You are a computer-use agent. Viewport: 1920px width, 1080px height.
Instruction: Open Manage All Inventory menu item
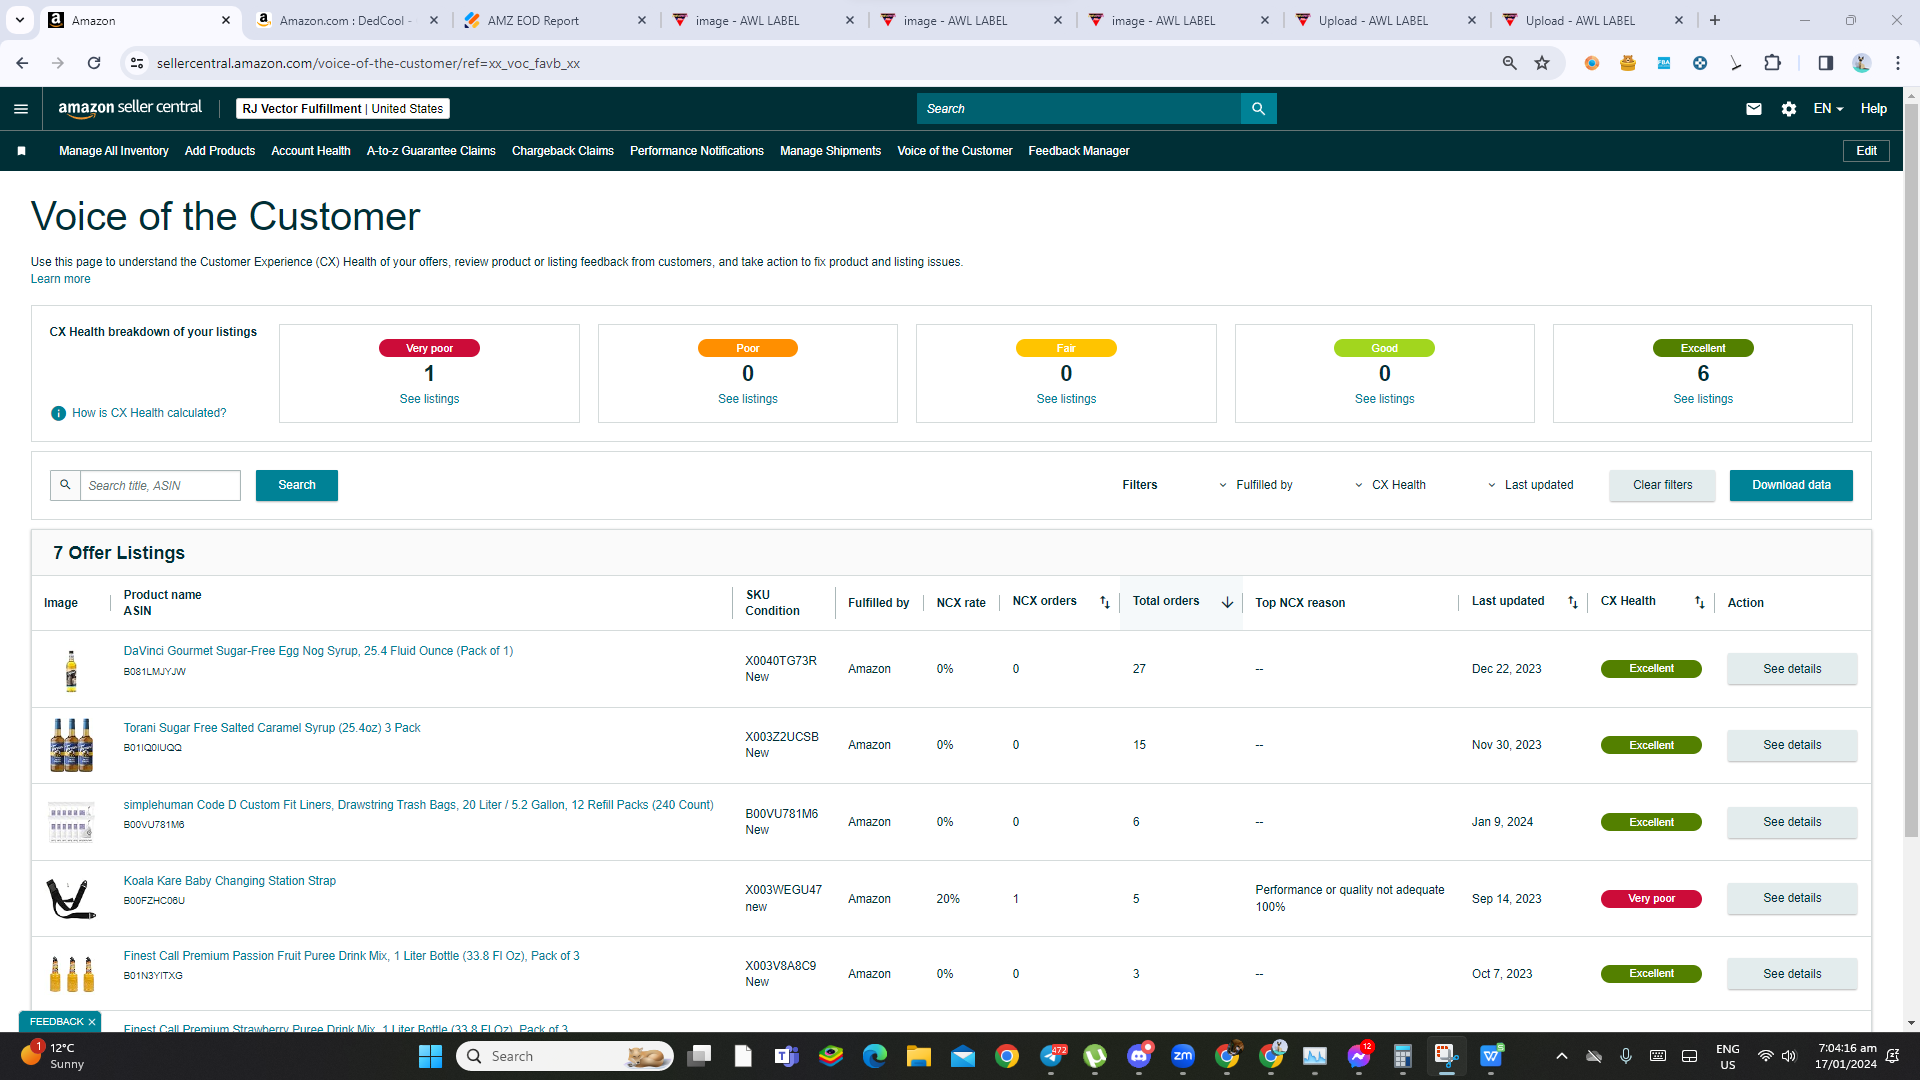[x=114, y=151]
